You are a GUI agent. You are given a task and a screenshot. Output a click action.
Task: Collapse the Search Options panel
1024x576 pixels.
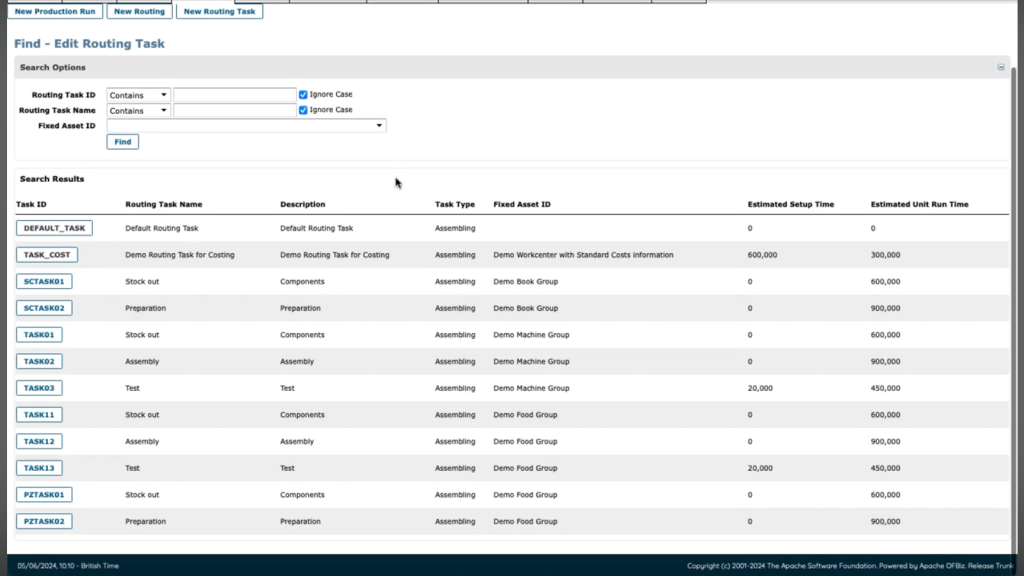1000,67
